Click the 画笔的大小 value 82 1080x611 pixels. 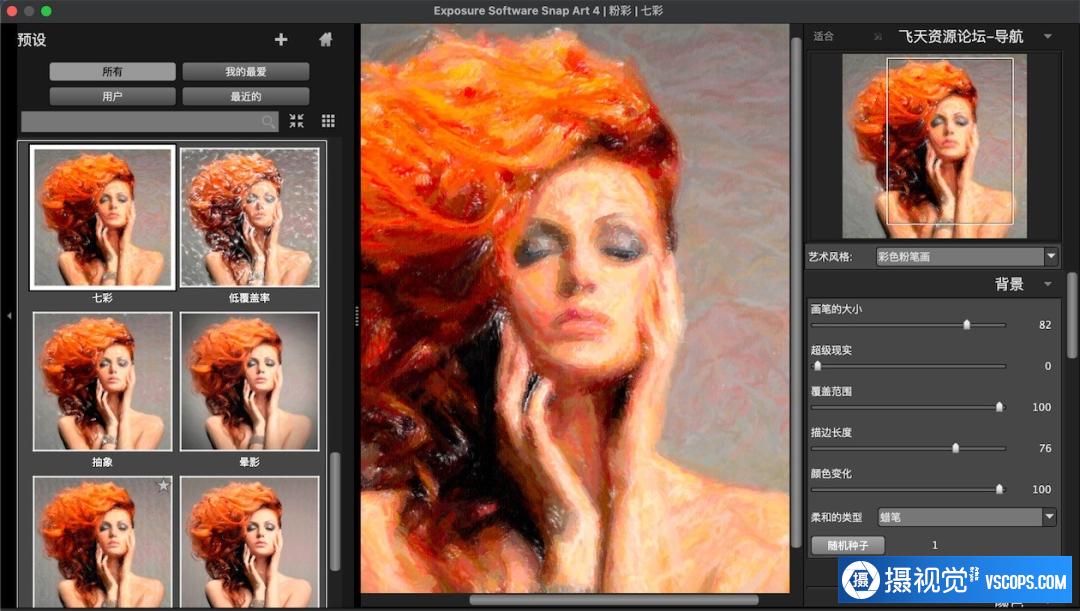1045,325
